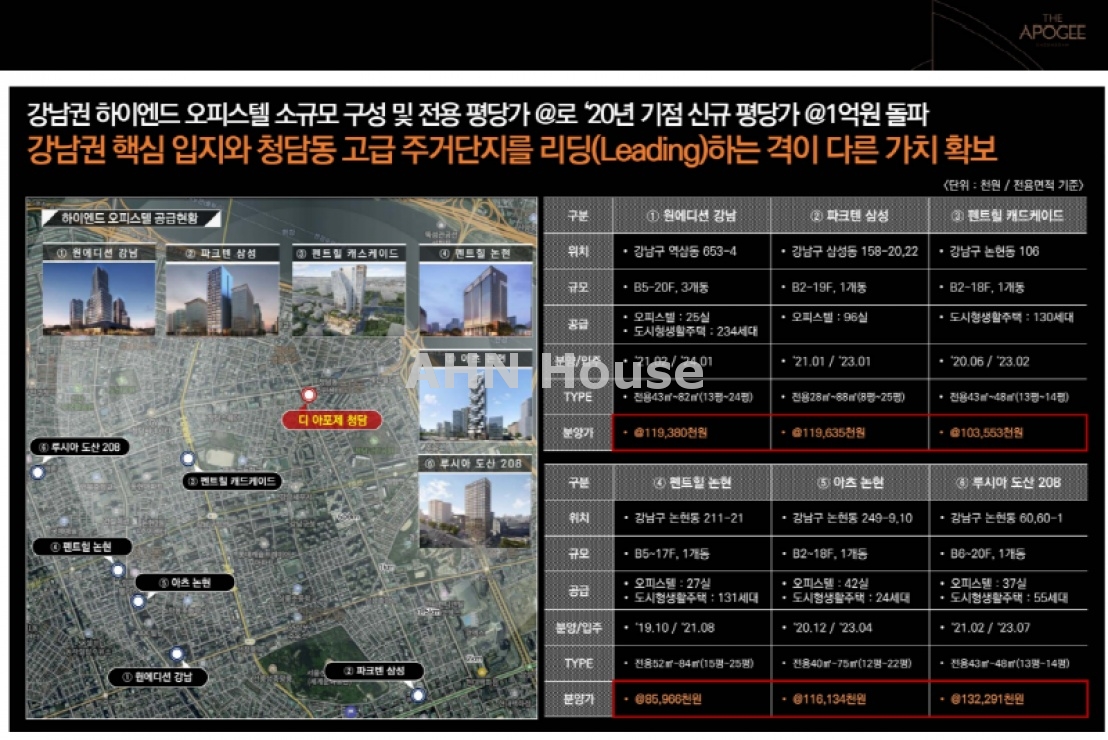Click blue map pin above 펜트힐 캐스케이드 map label
Screen dimensions: 1108x740
coord(187,459)
